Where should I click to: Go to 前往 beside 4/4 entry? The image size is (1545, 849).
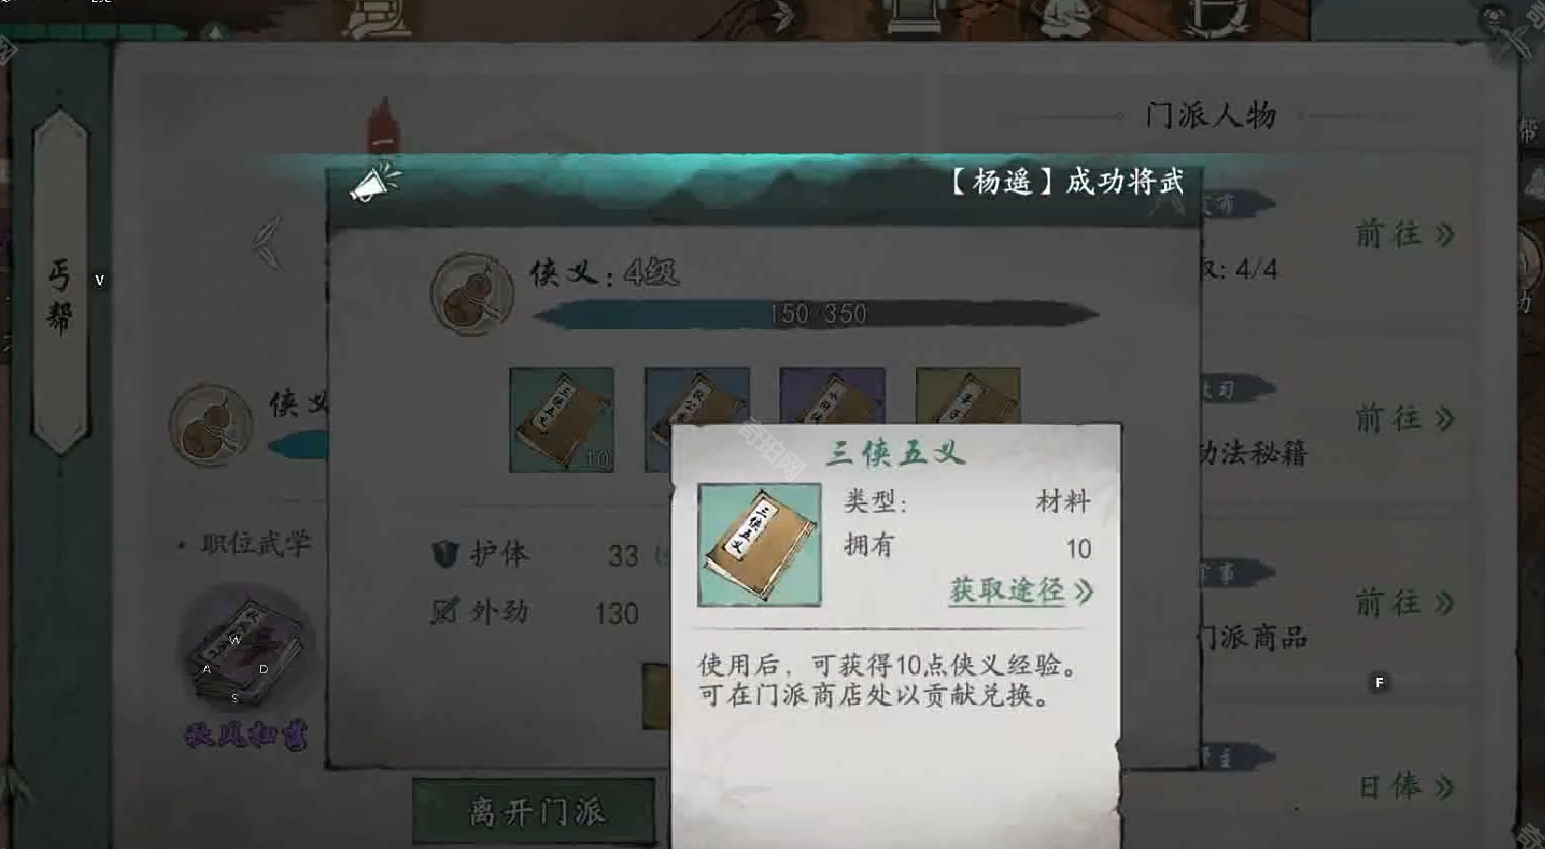point(1404,234)
